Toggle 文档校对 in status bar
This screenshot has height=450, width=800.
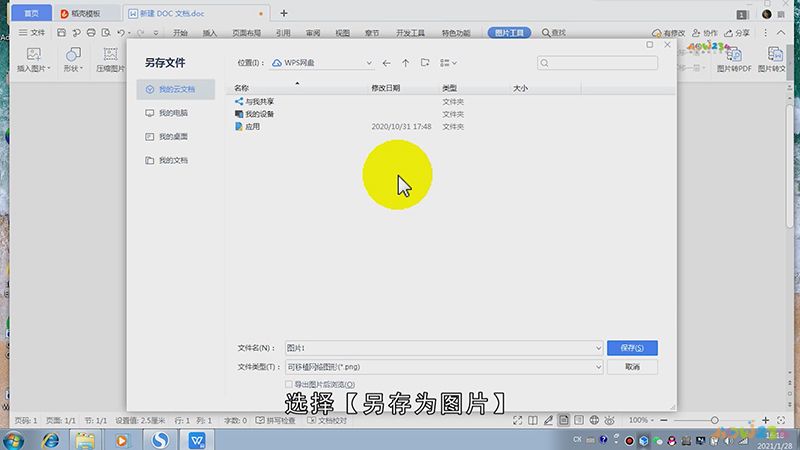pos(327,420)
